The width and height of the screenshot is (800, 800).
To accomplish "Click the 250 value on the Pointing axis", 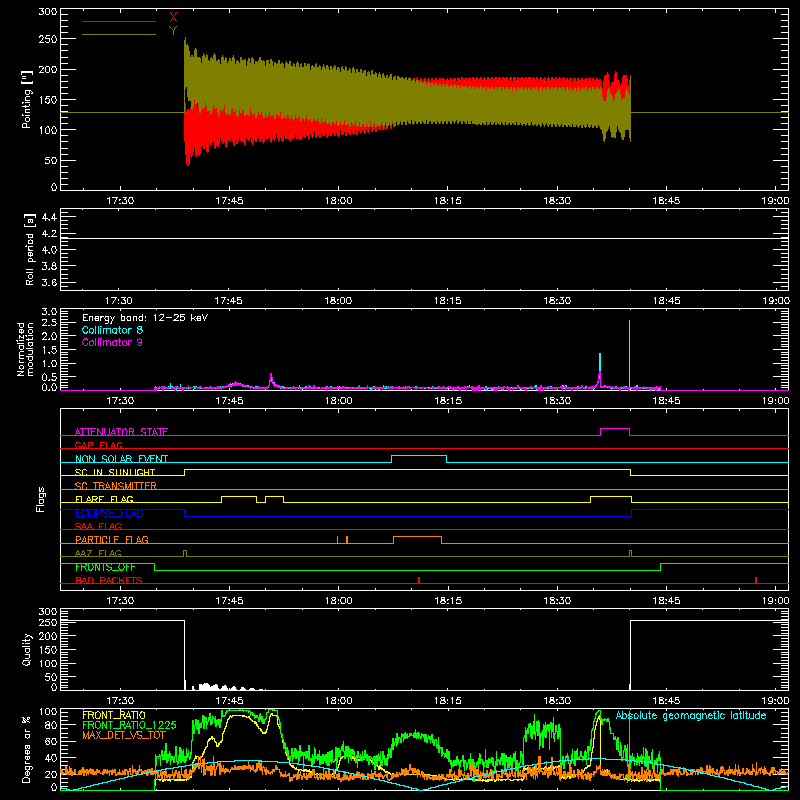I will click(48, 39).
